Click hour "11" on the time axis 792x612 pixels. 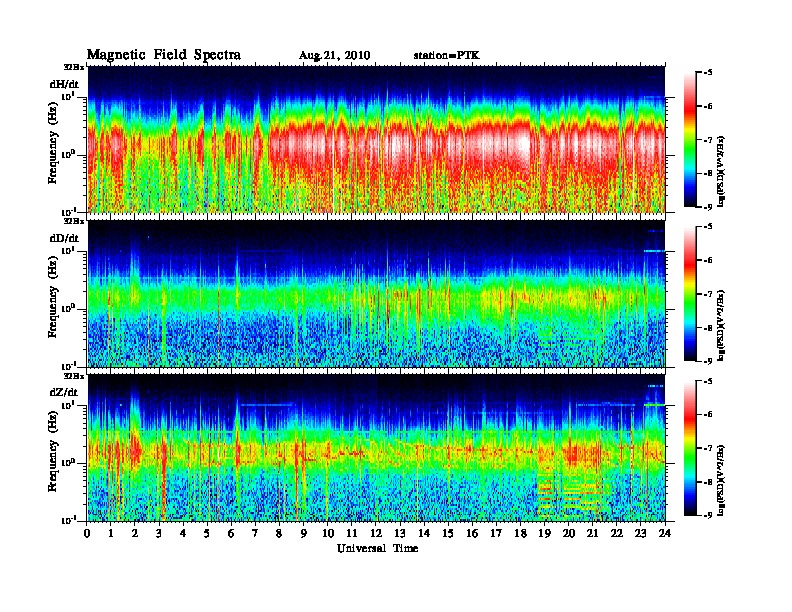352,533
